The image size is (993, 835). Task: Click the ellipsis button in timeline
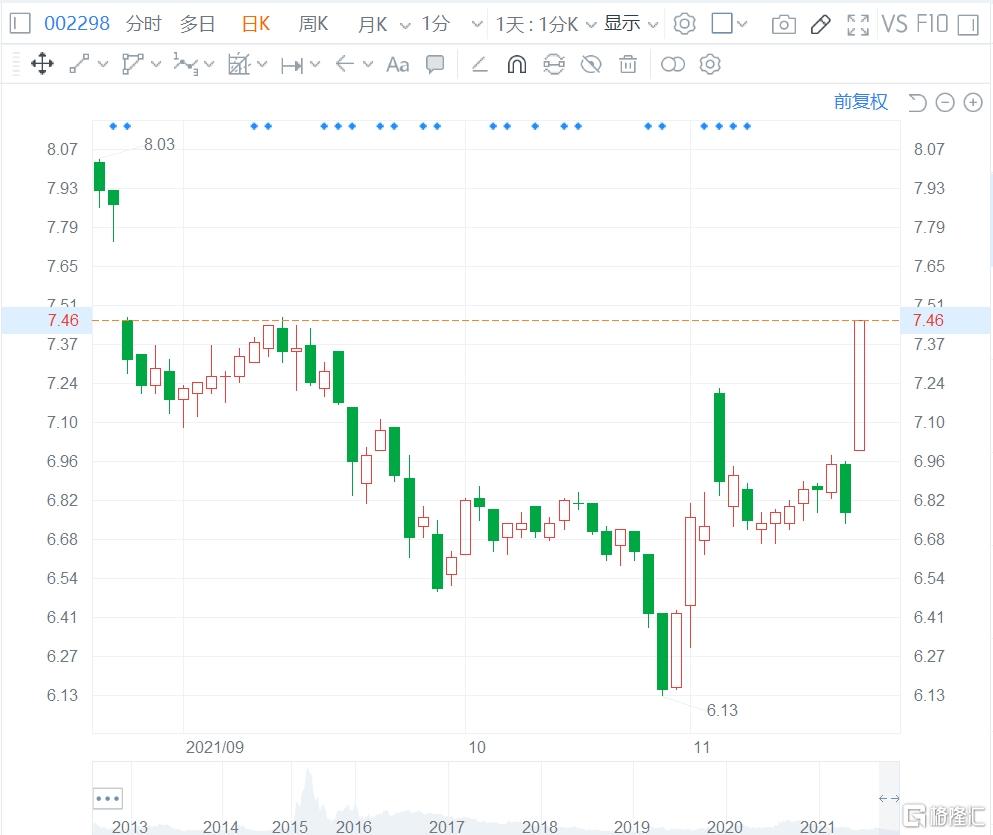(108, 798)
